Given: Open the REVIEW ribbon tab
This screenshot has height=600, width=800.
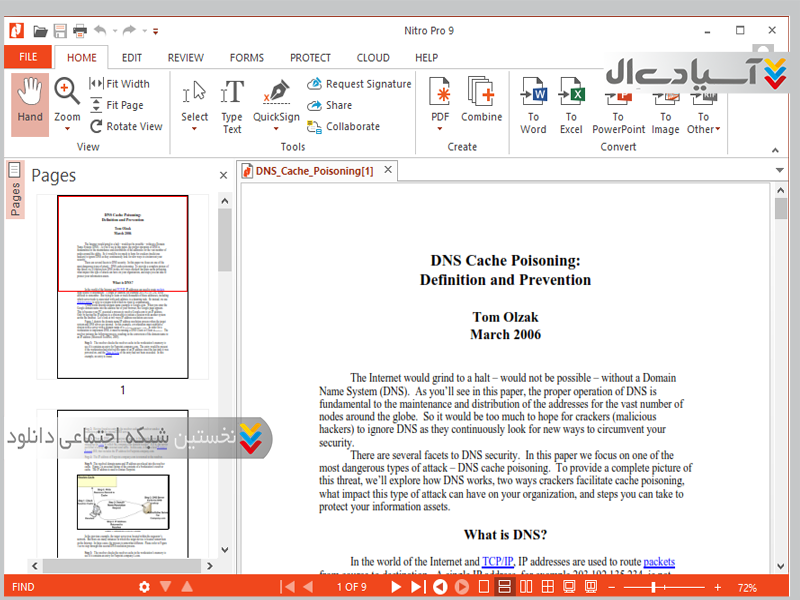Looking at the screenshot, I should 185,58.
